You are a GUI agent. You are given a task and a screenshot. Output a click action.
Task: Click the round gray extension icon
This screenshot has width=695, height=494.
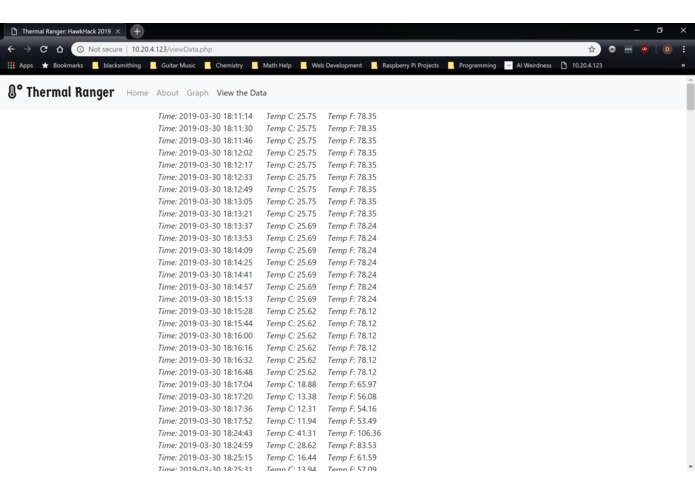612,49
